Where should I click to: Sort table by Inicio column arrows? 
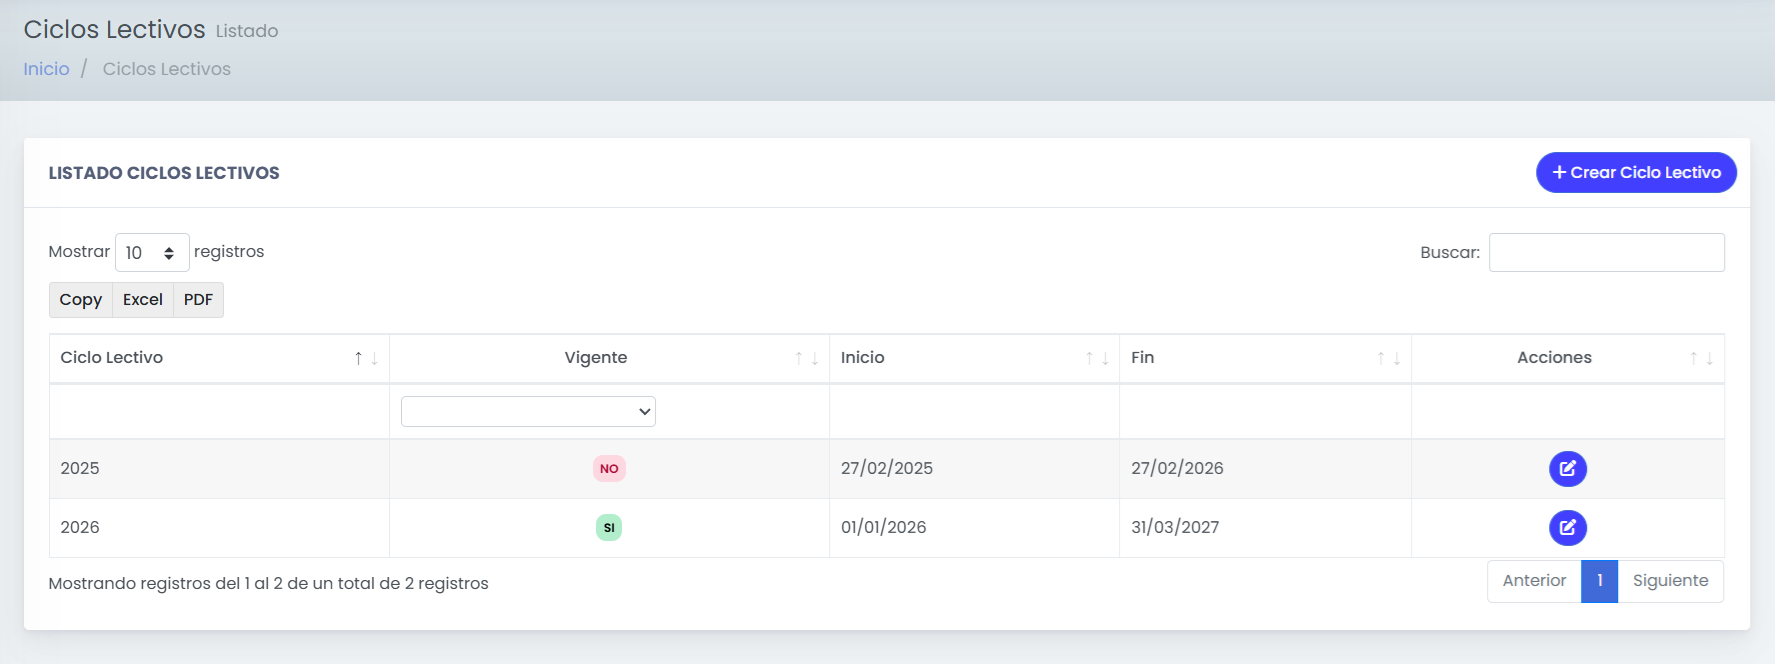(1097, 358)
